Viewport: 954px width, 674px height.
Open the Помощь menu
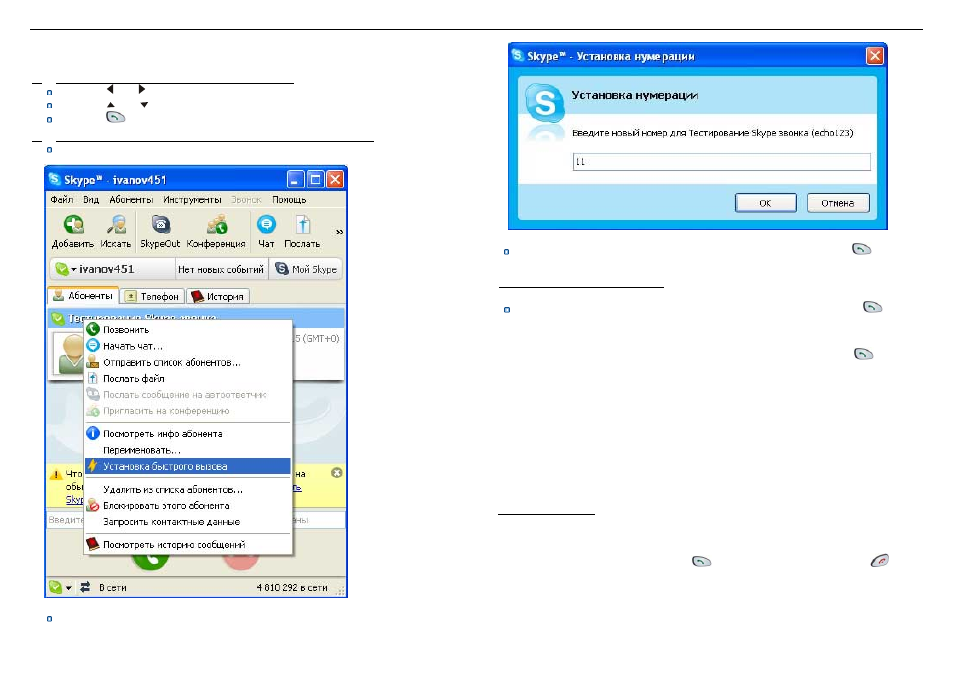click(x=289, y=200)
